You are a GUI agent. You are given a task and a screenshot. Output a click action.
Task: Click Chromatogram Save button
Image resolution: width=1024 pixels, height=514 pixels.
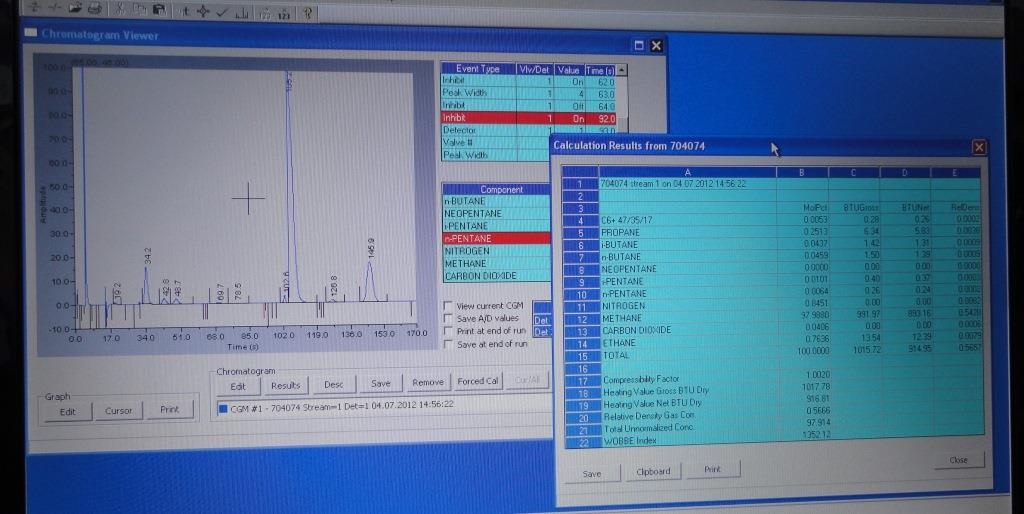381,383
